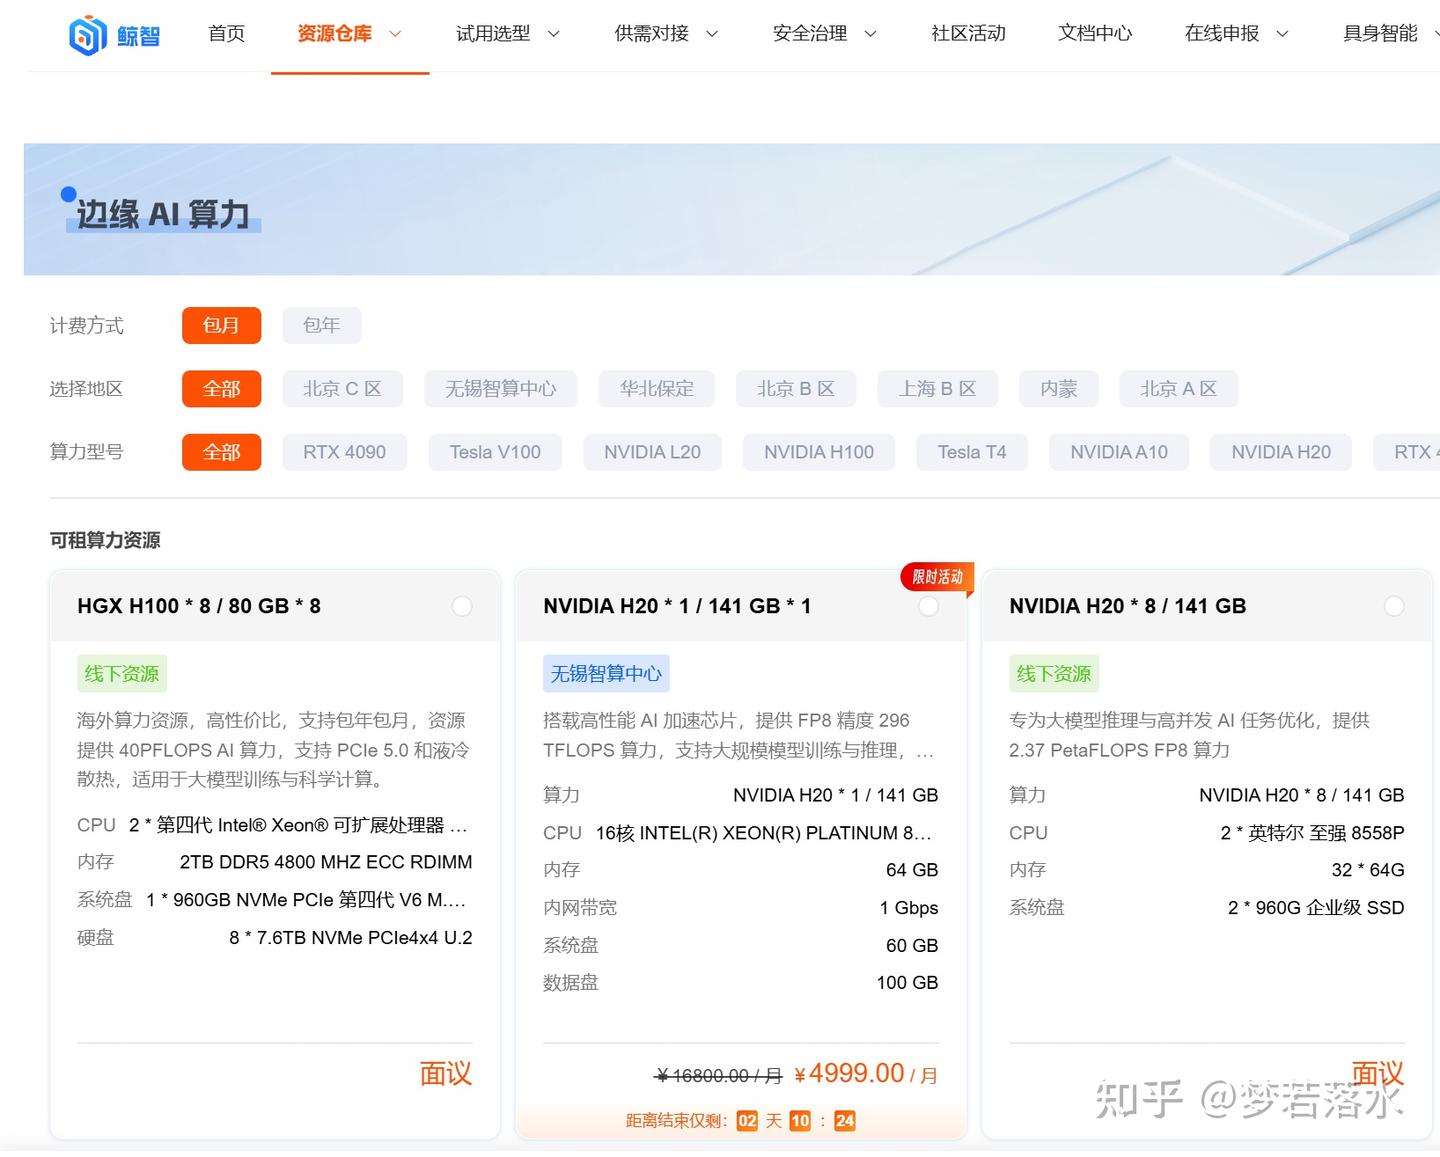Choose 包年 billing option
This screenshot has height=1157, width=1440.
(321, 325)
